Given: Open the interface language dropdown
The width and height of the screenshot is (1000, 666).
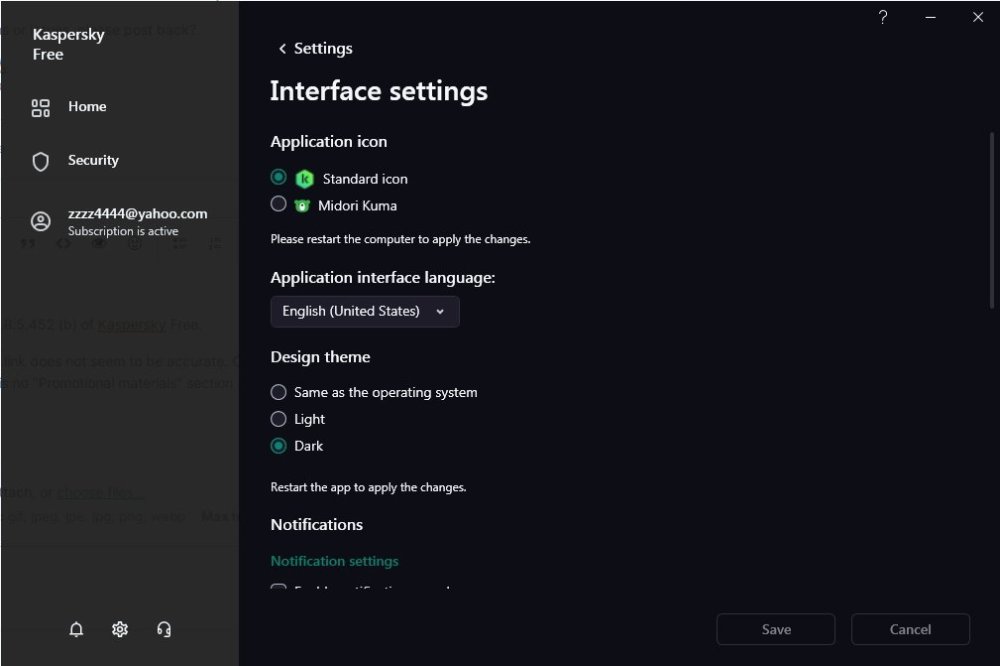Looking at the screenshot, I should pyautogui.click(x=365, y=311).
